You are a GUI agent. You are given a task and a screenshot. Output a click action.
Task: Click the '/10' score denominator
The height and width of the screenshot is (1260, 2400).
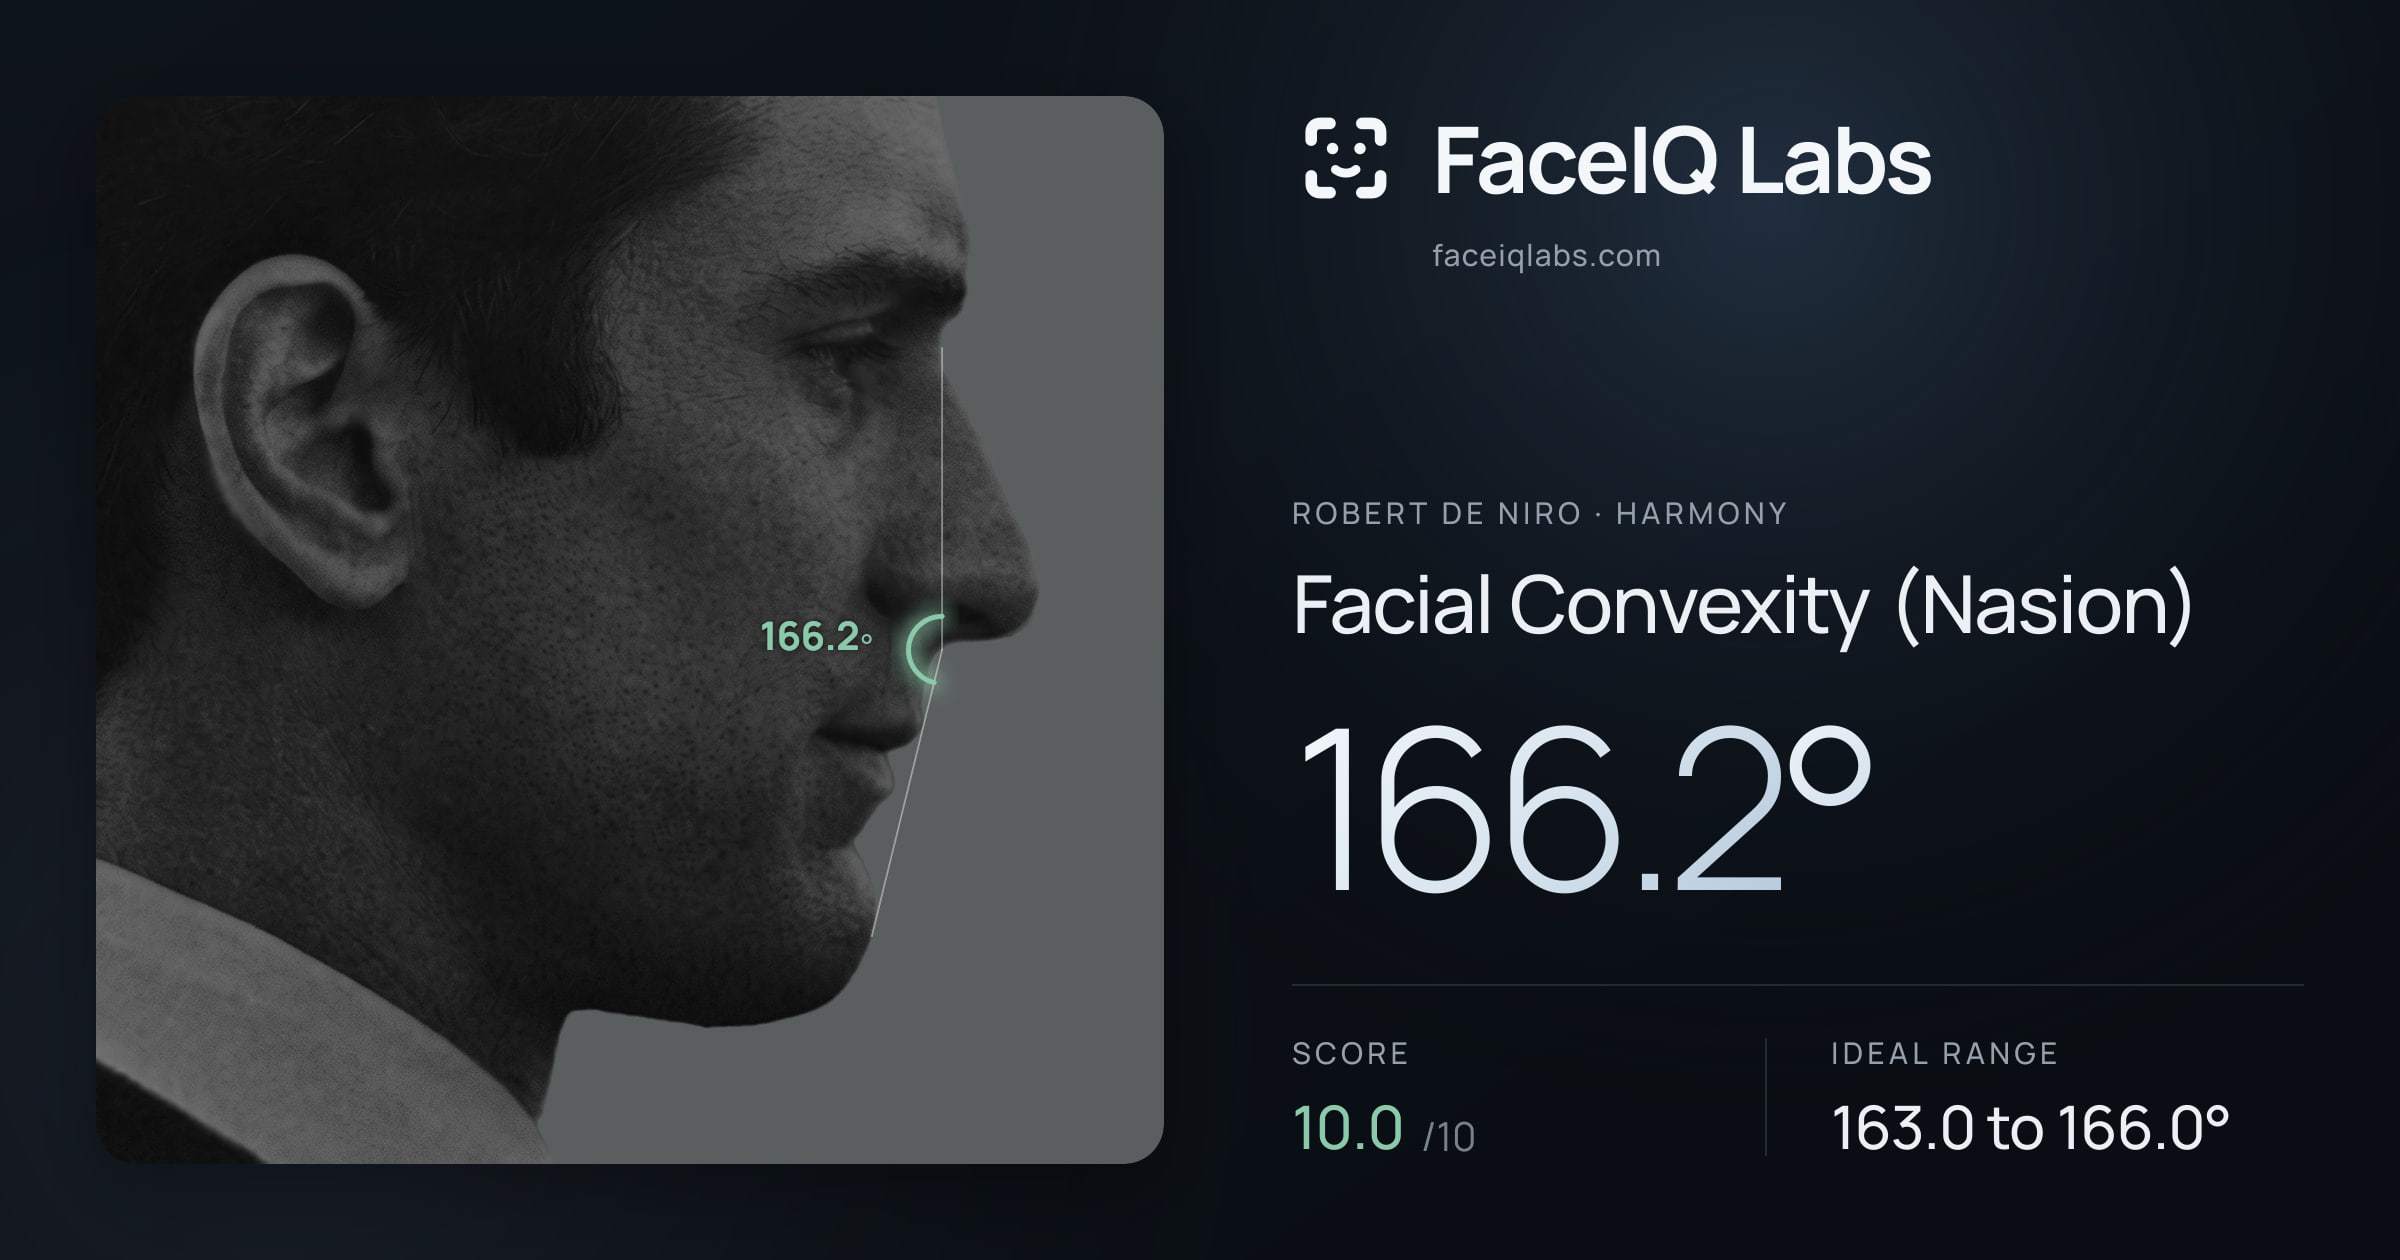coord(1449,1137)
